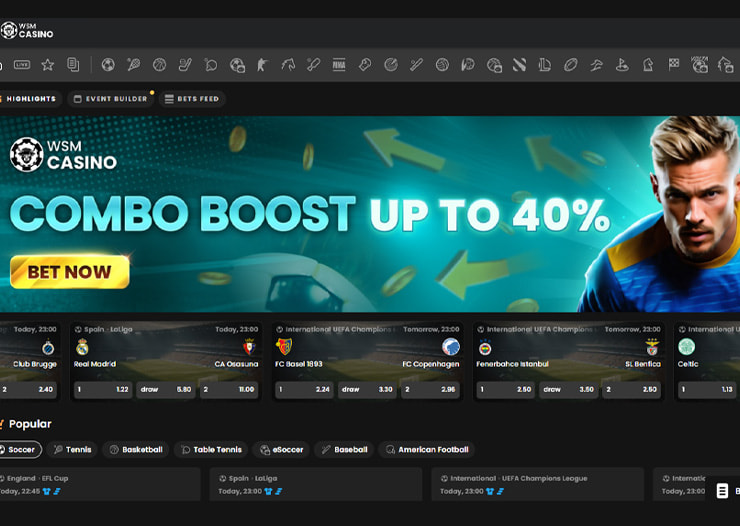Image resolution: width=740 pixels, height=526 pixels.
Task: Bet on CA Osasuna win at 11.00
Action: coord(229,390)
